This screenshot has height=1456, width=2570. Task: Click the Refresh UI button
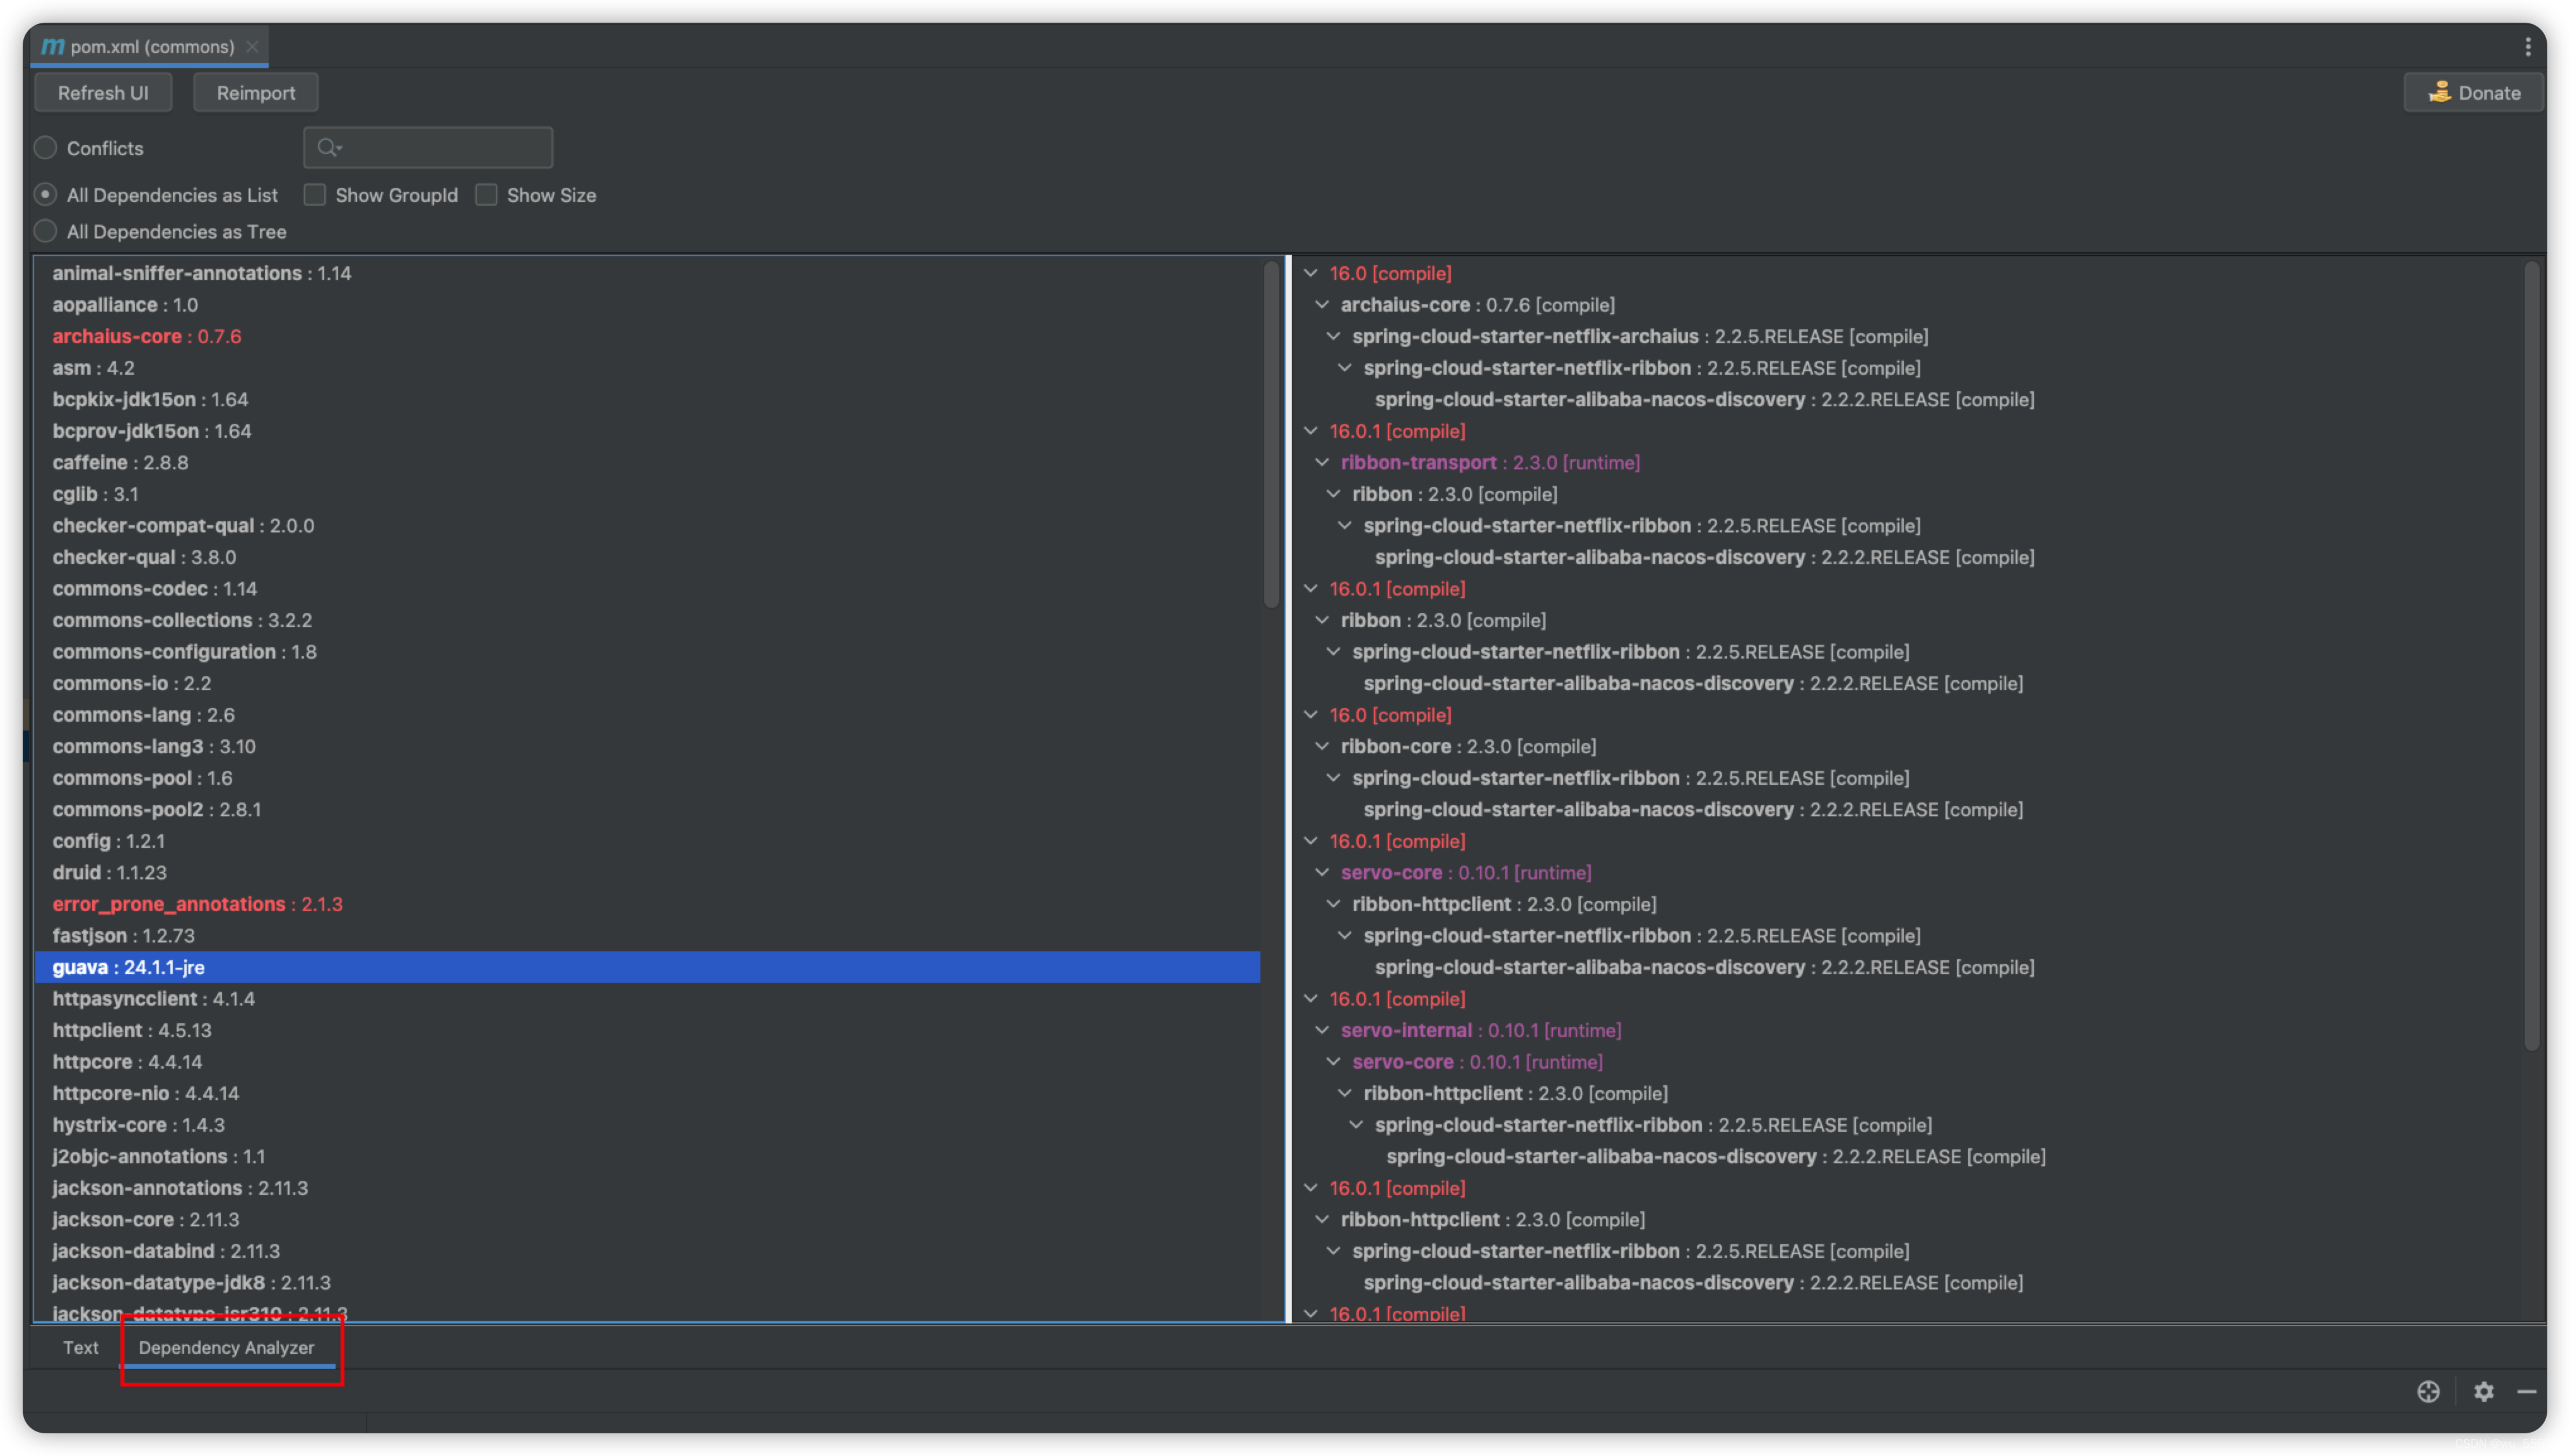(x=103, y=93)
